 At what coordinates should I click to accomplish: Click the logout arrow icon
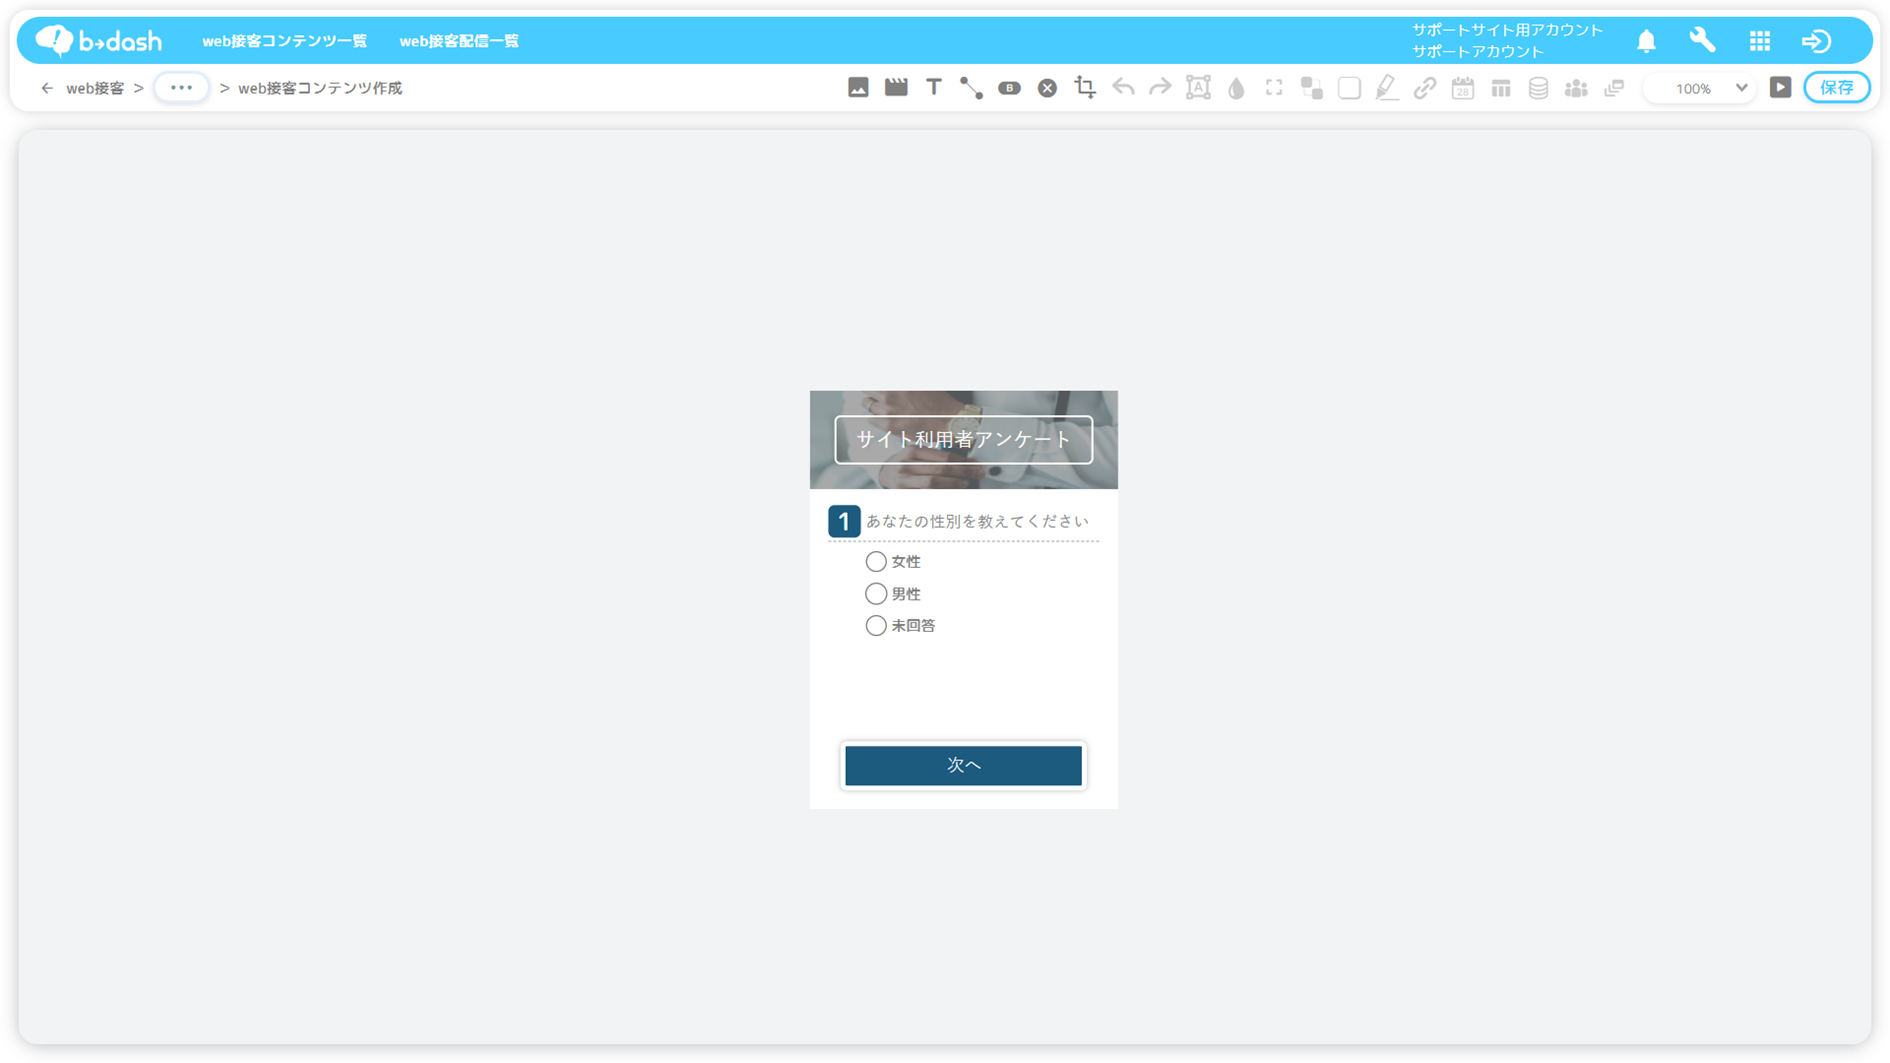click(x=1816, y=41)
